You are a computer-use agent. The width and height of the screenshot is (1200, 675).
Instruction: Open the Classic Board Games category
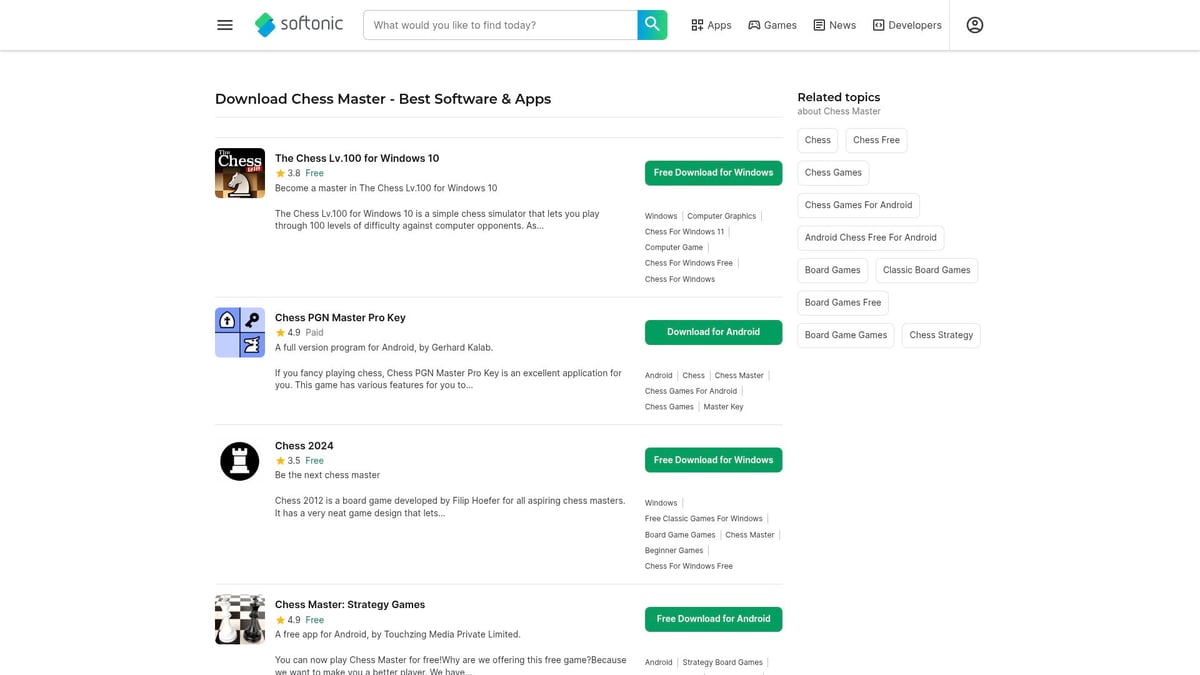[x=926, y=270]
